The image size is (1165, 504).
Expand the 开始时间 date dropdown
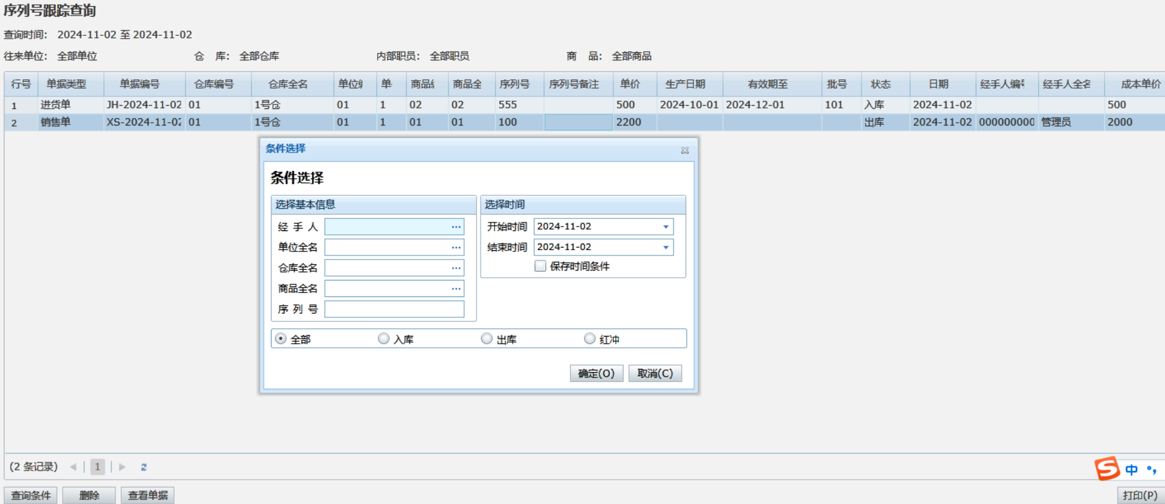tap(666, 227)
